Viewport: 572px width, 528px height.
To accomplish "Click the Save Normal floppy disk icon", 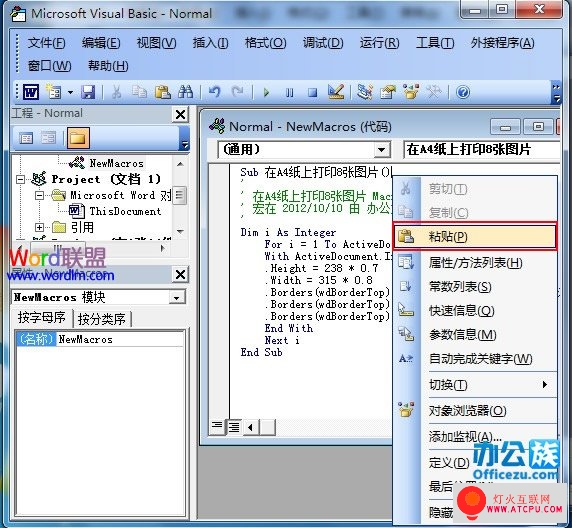I will pos(88,92).
